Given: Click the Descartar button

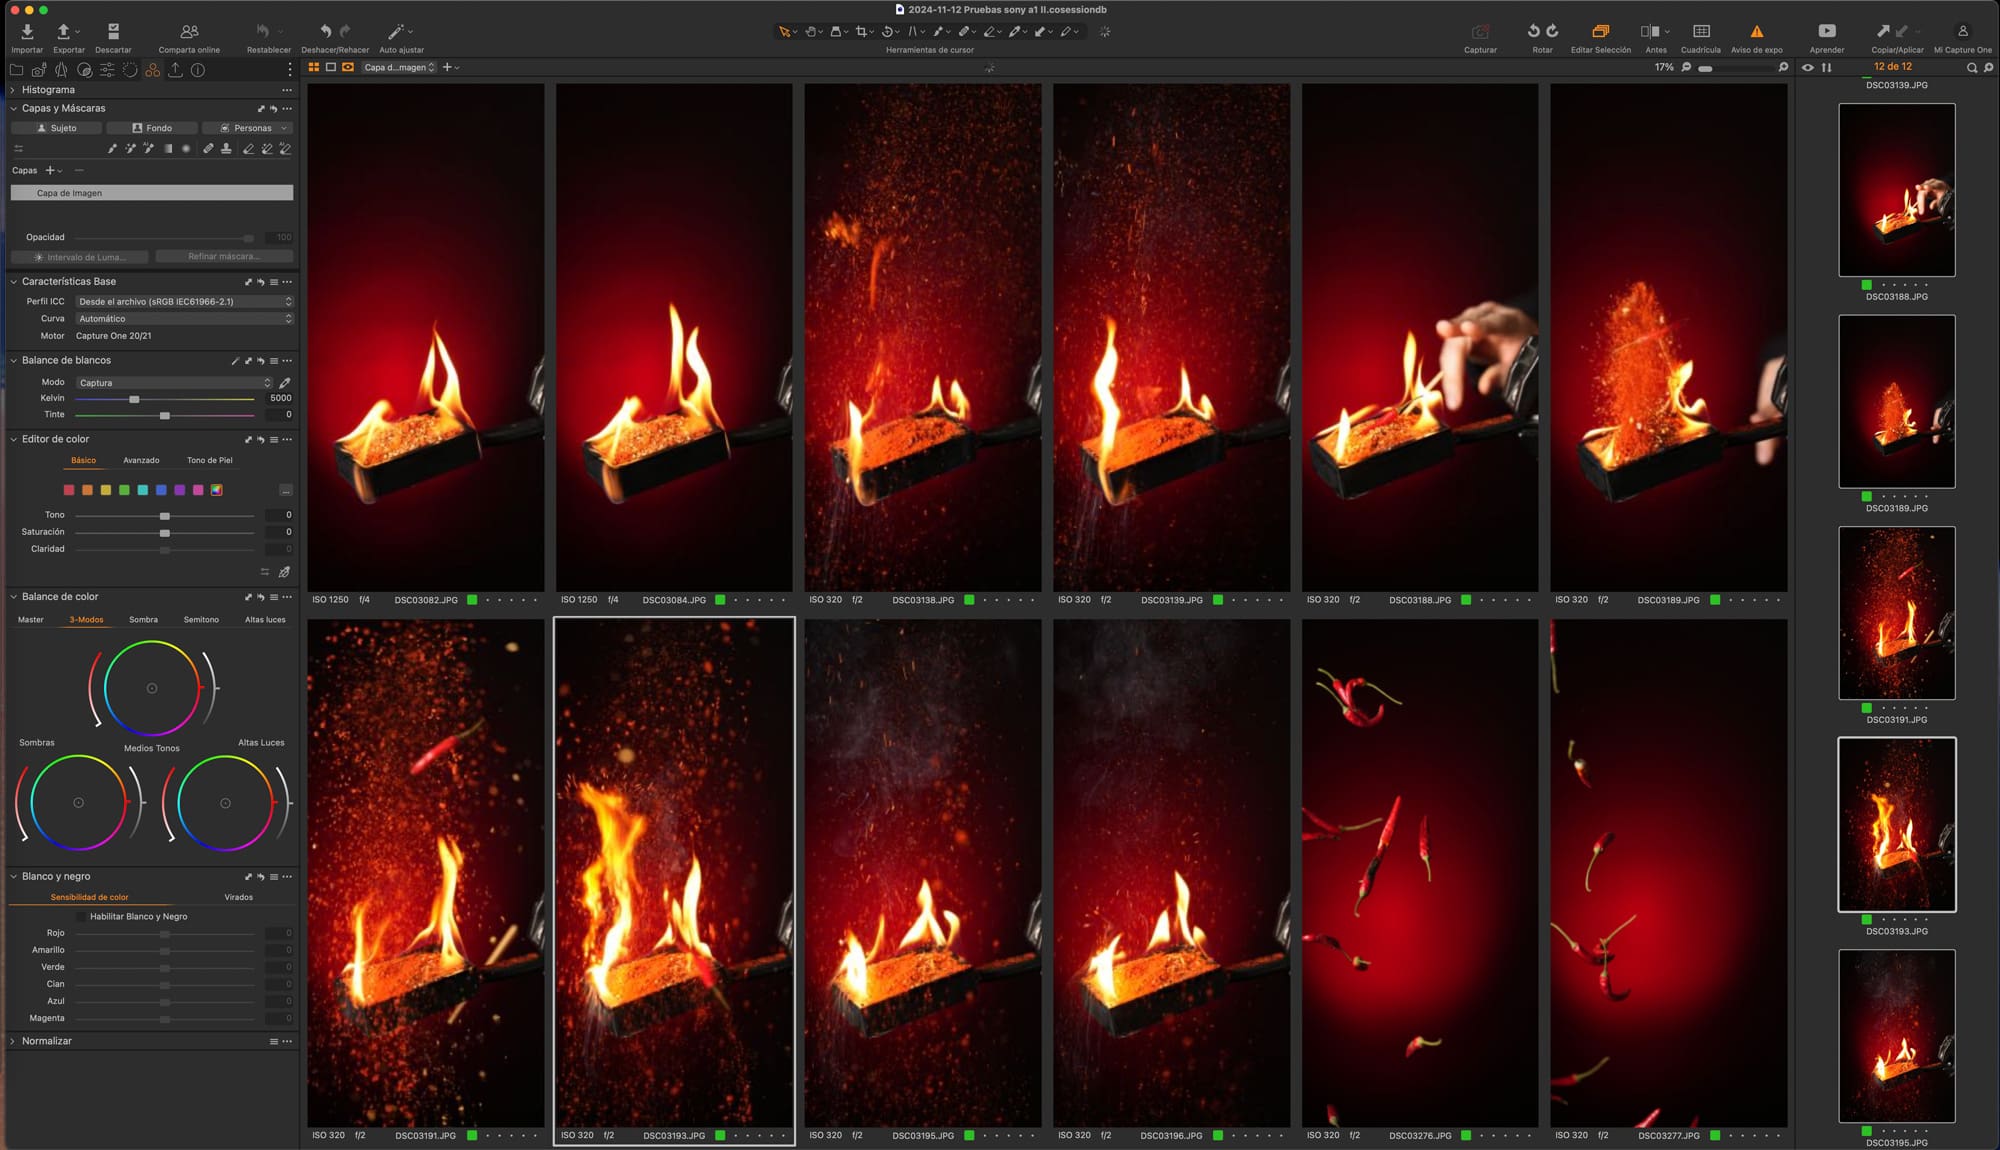Looking at the screenshot, I should click(x=113, y=38).
